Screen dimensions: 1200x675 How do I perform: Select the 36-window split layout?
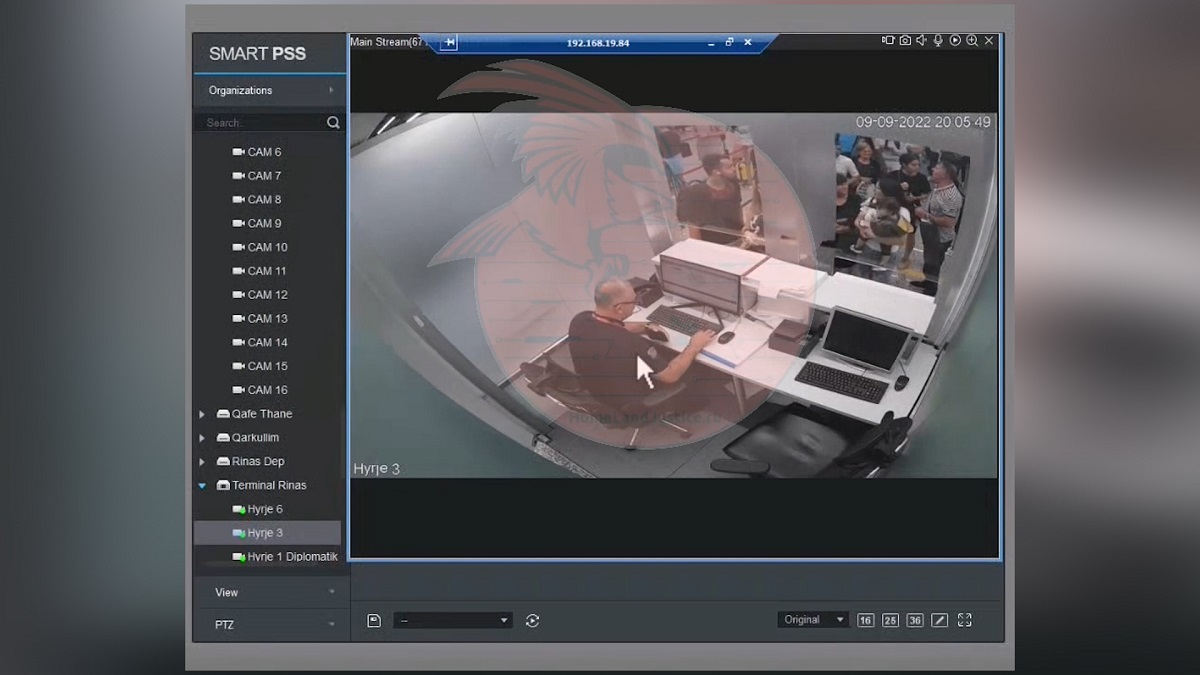(x=915, y=621)
